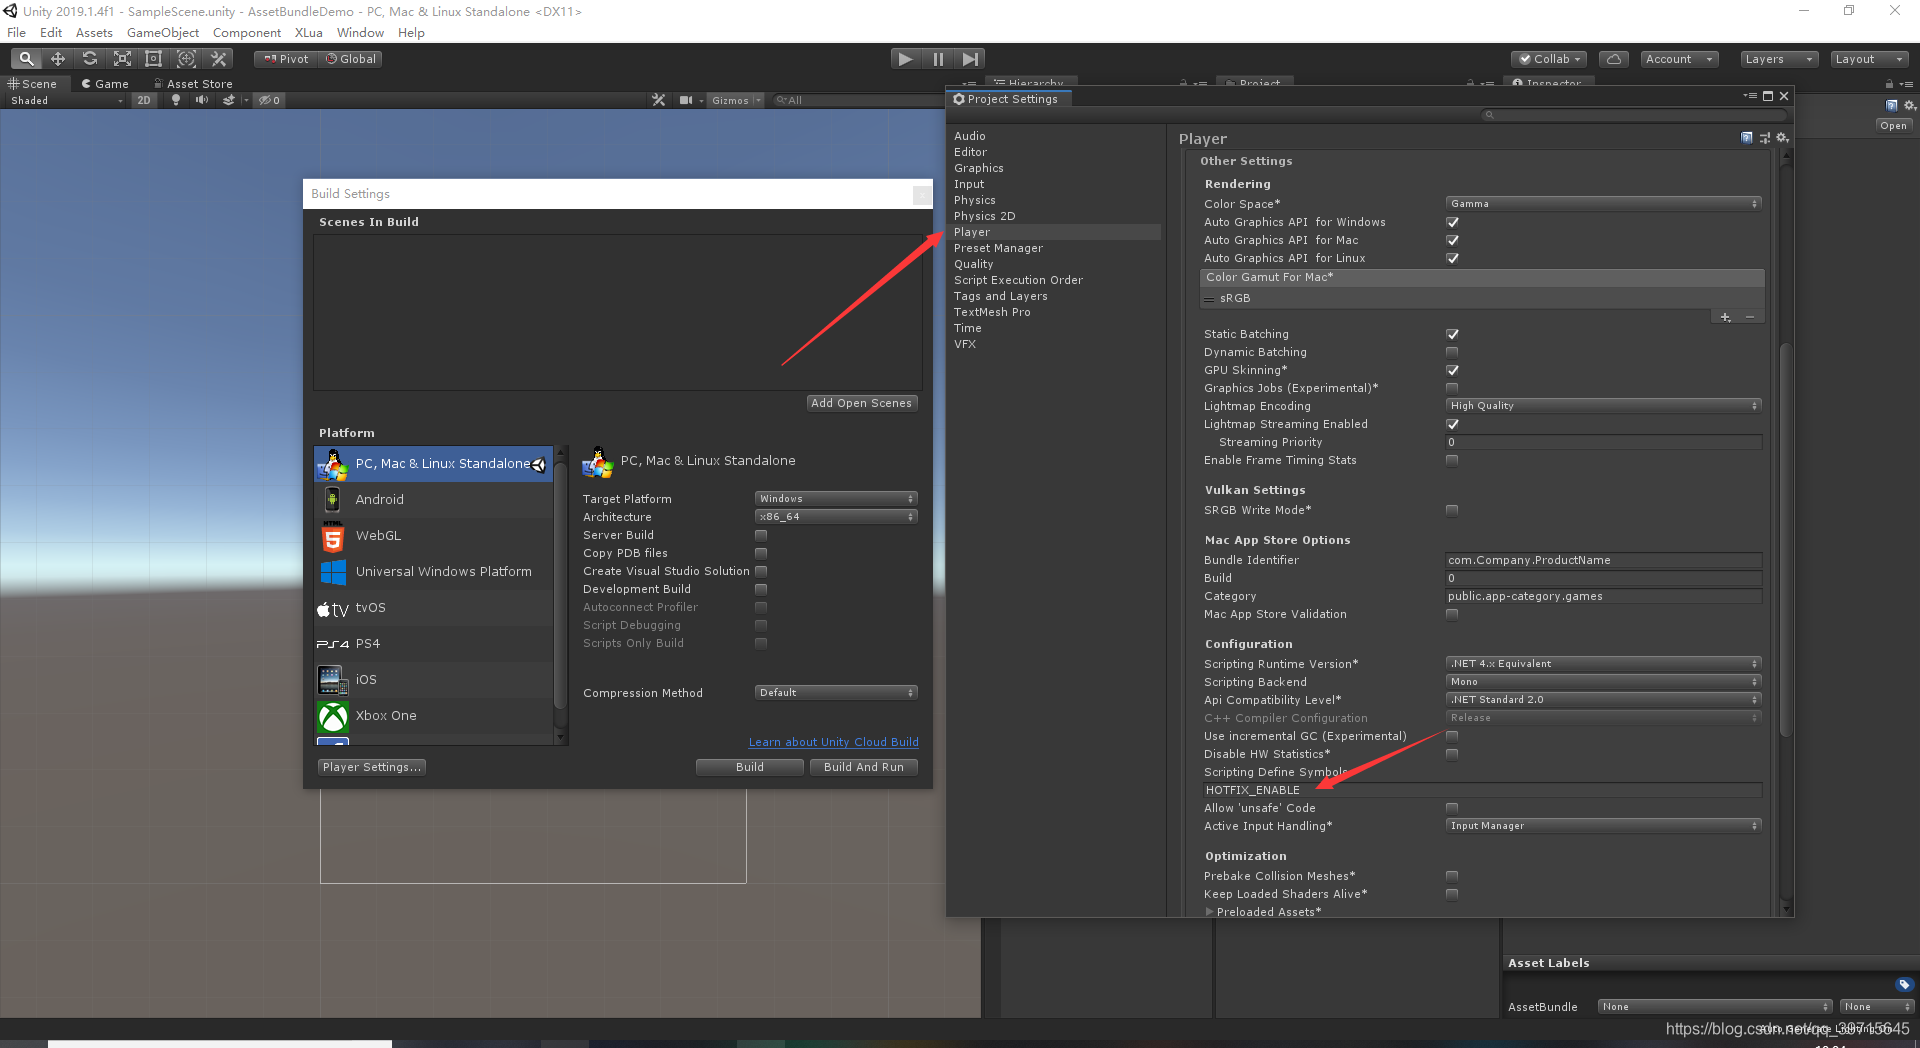Open Scripting Runtime Version dropdown

(x=1603, y=664)
